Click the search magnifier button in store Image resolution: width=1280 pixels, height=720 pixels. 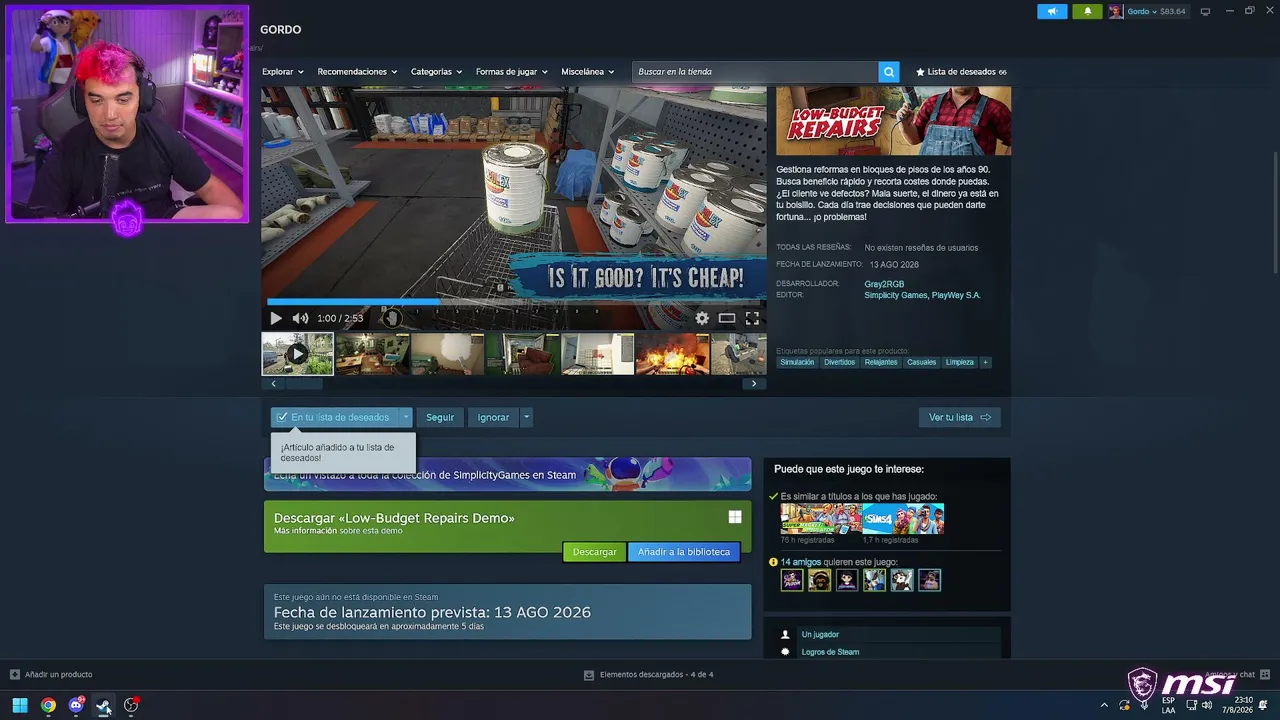(888, 72)
